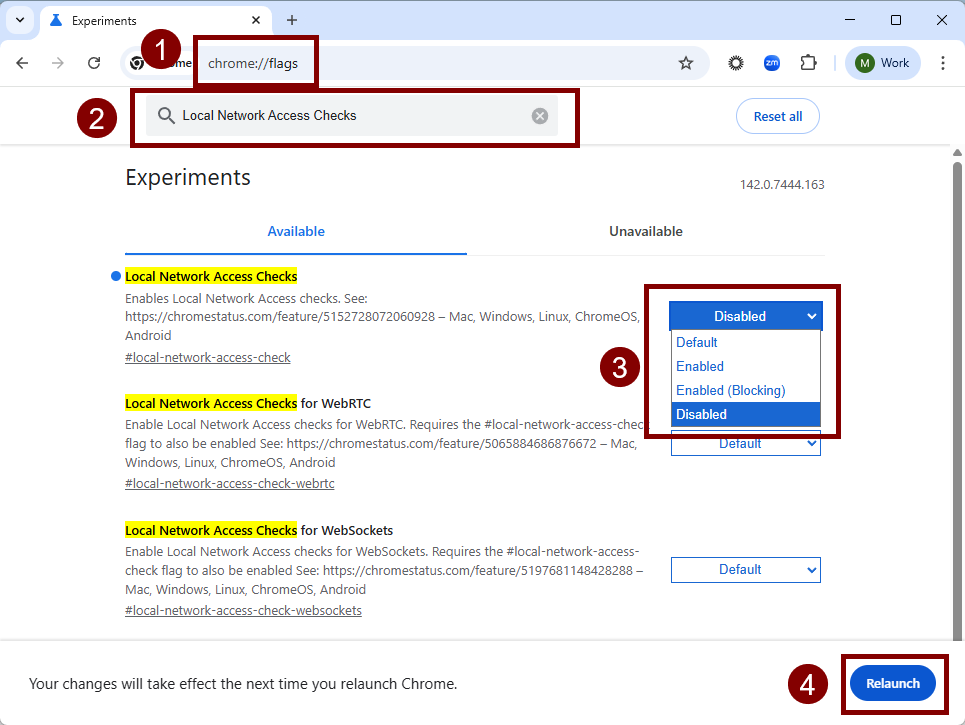Bookmark this page with the star icon
This screenshot has height=725, width=965.
(x=686, y=62)
